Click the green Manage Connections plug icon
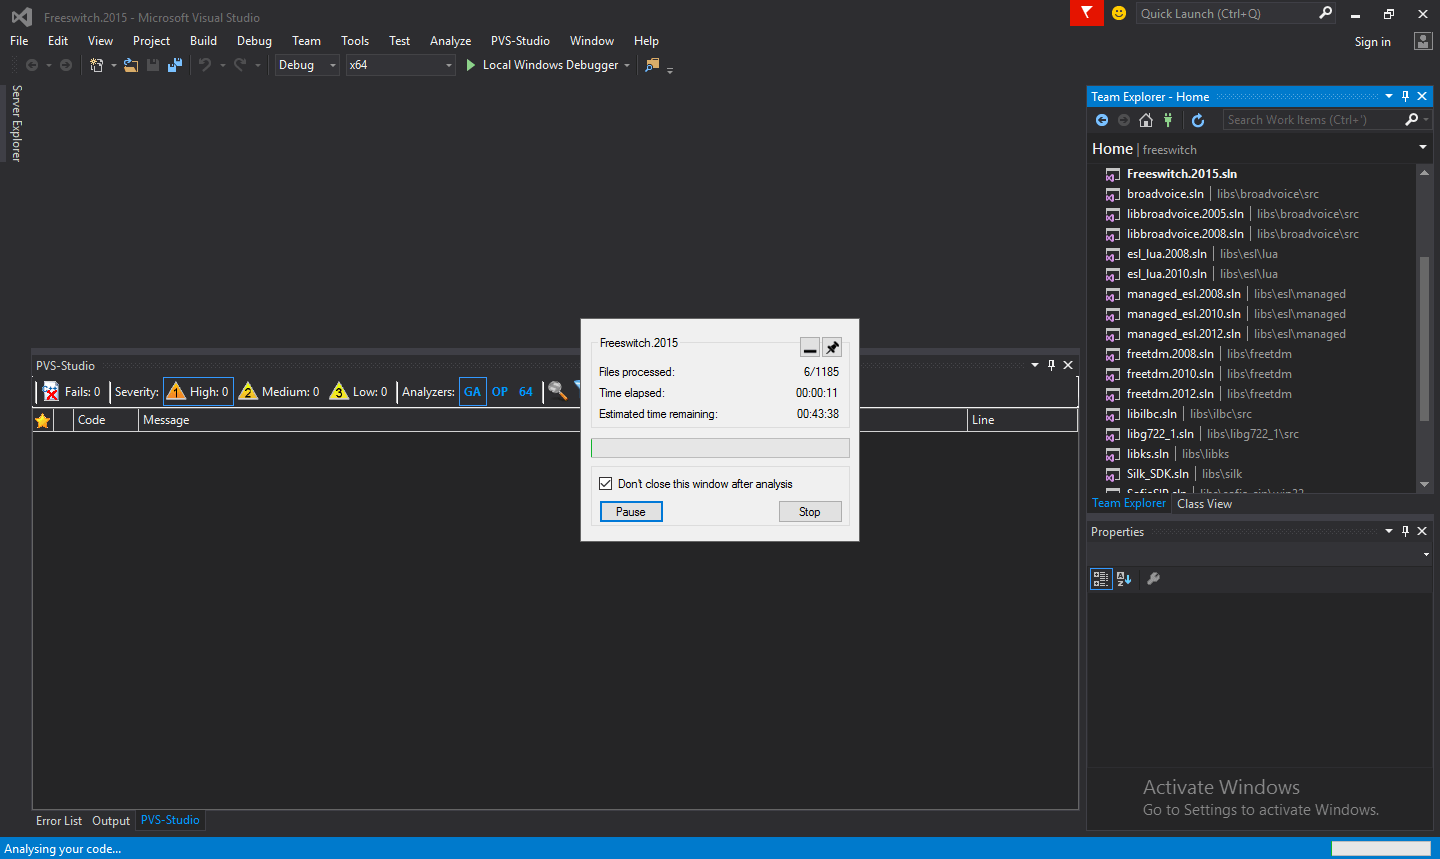1440x859 pixels. [1168, 120]
